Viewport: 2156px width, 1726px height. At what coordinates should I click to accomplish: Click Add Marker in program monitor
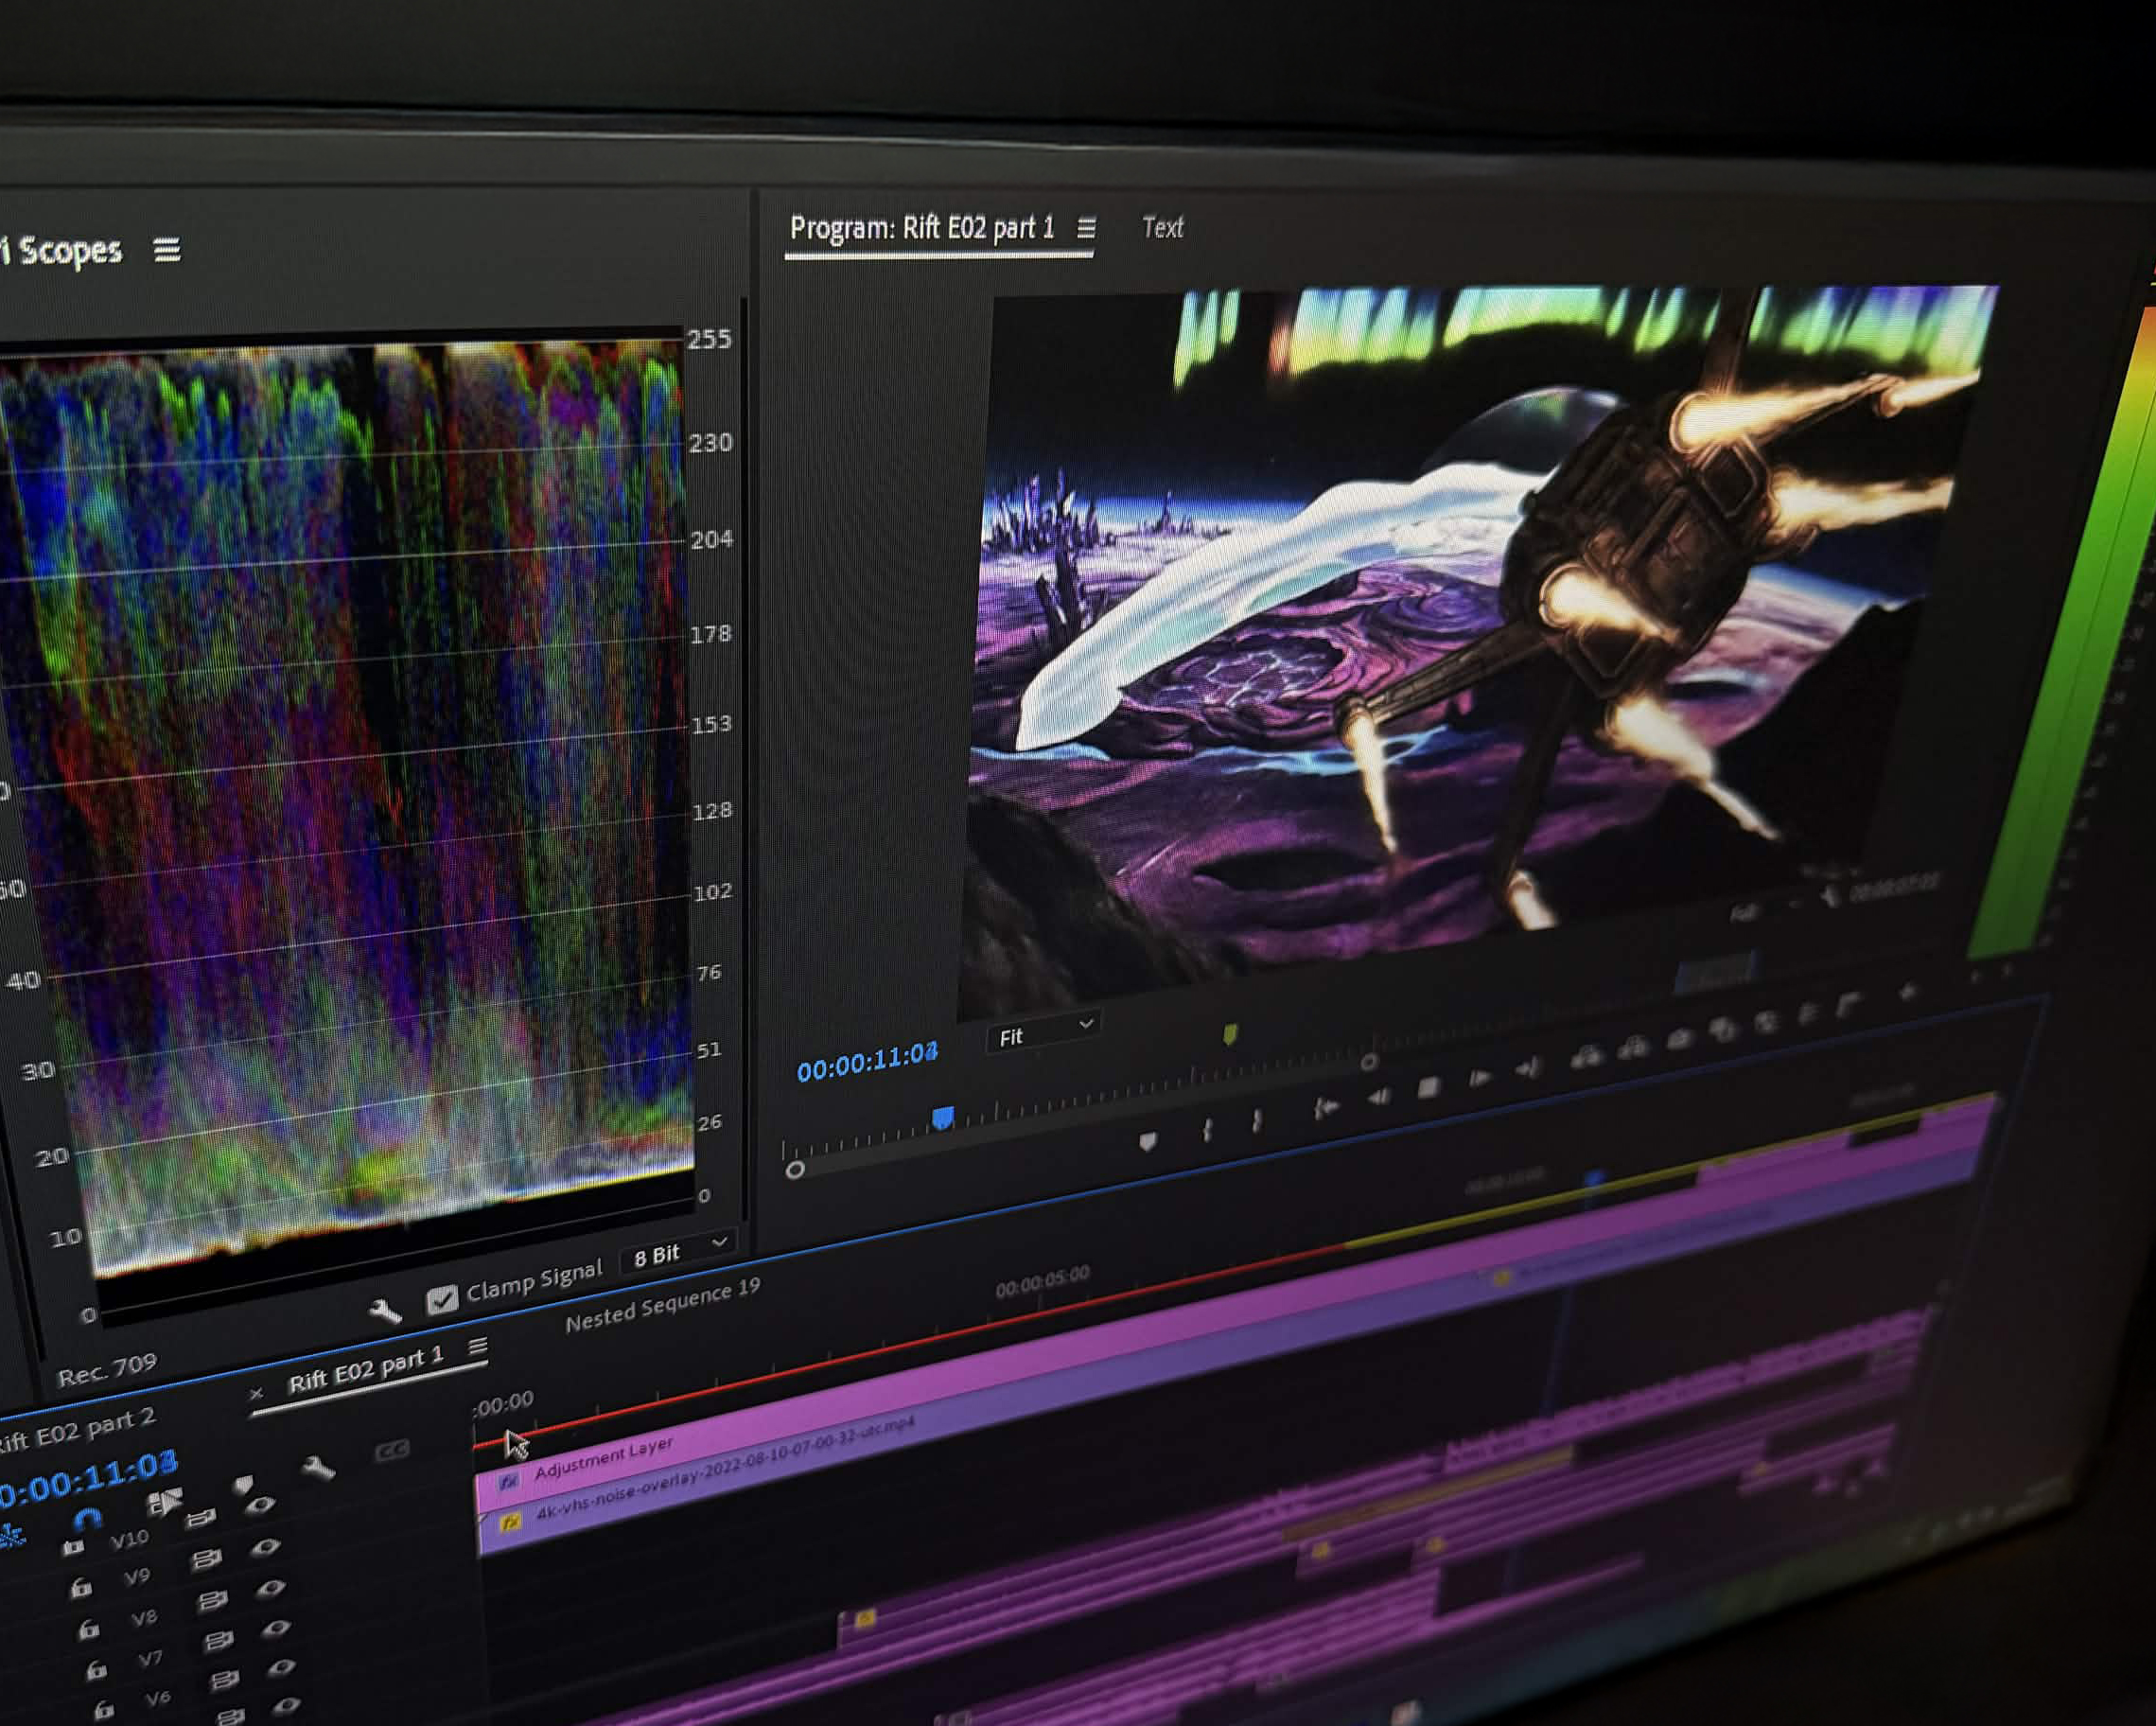[1148, 1141]
